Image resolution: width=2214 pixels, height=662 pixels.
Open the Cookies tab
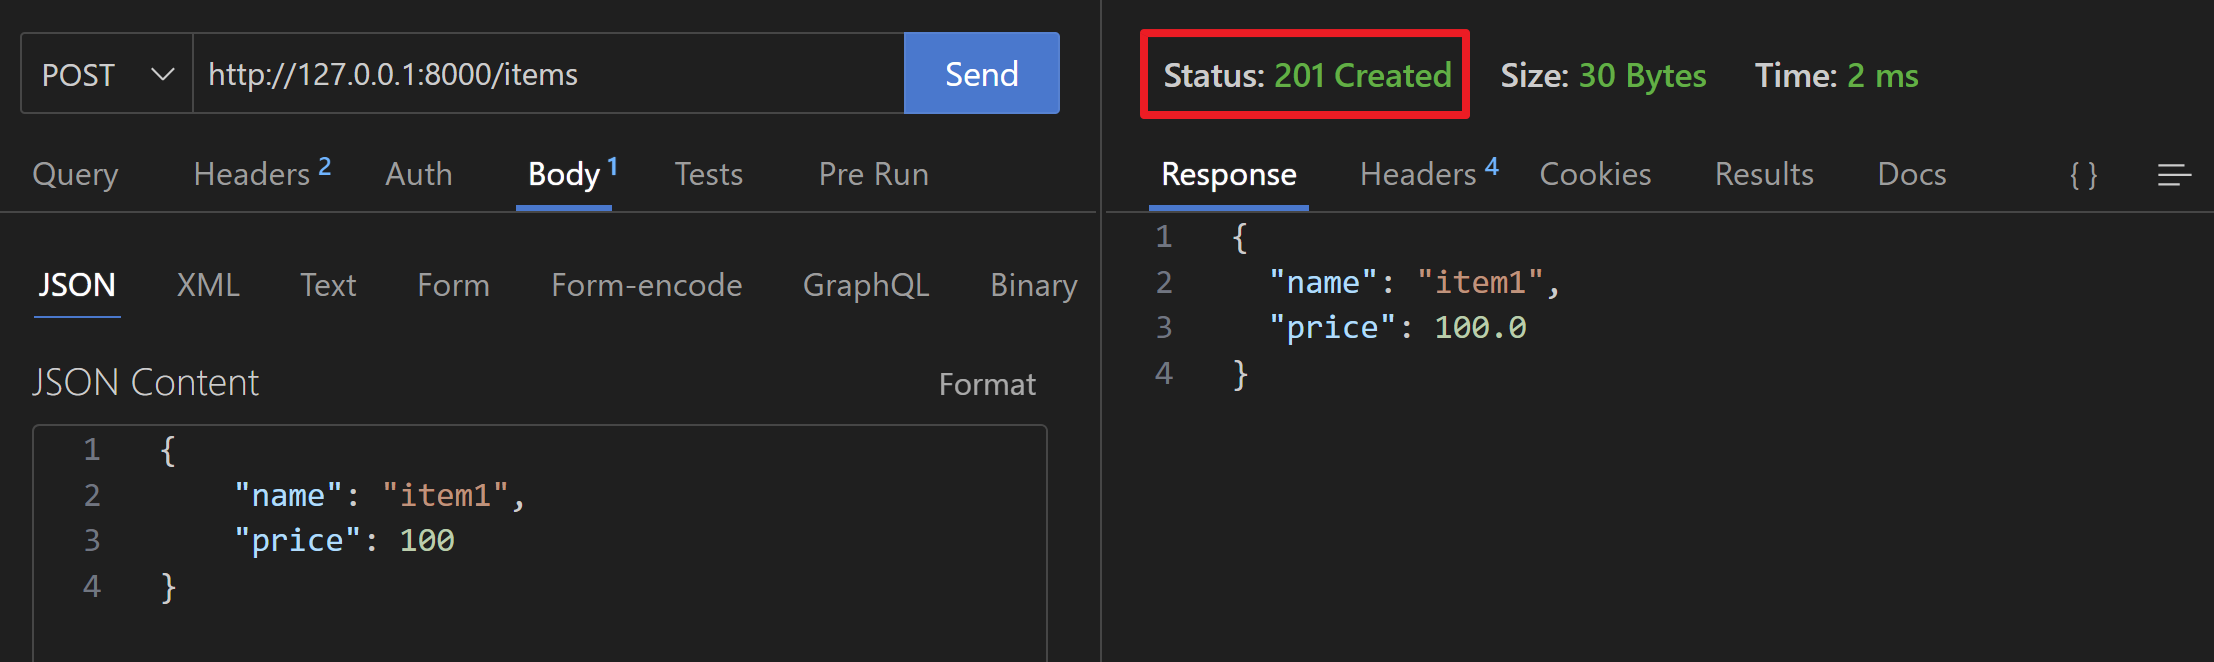click(1595, 174)
